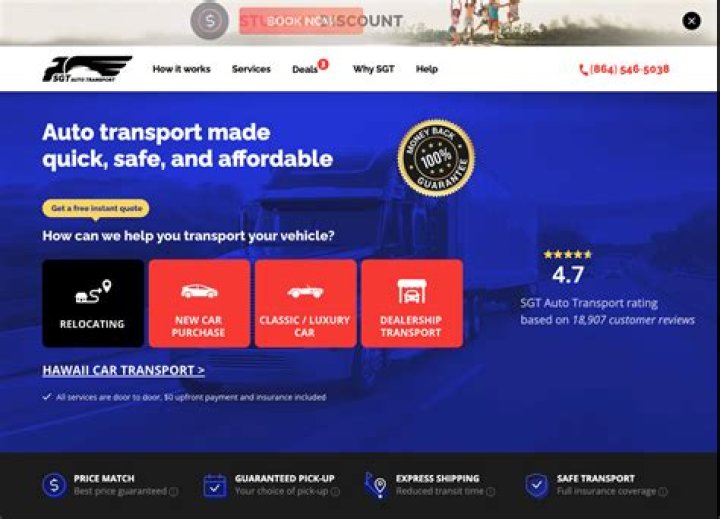
Task: Click the Safe Transport shield icon
Action: point(537,485)
